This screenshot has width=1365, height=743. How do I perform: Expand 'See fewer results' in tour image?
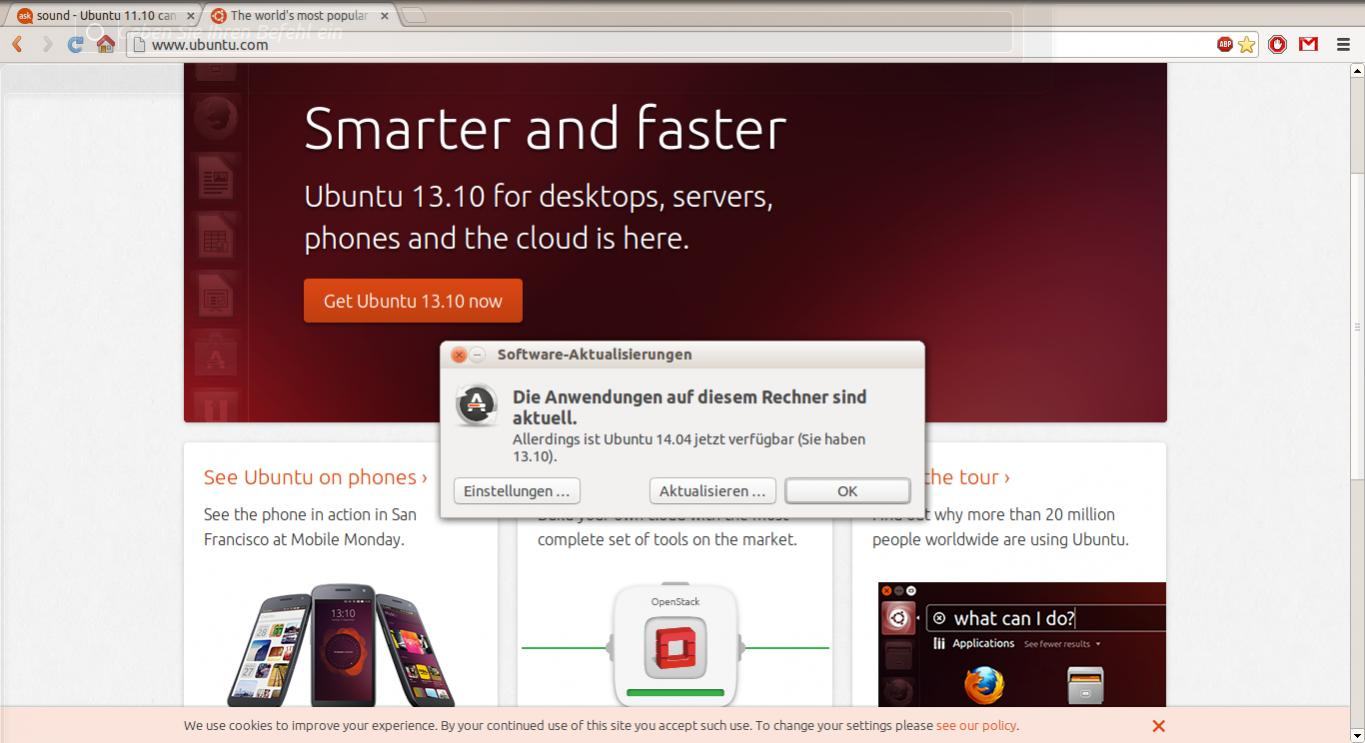(1062, 644)
